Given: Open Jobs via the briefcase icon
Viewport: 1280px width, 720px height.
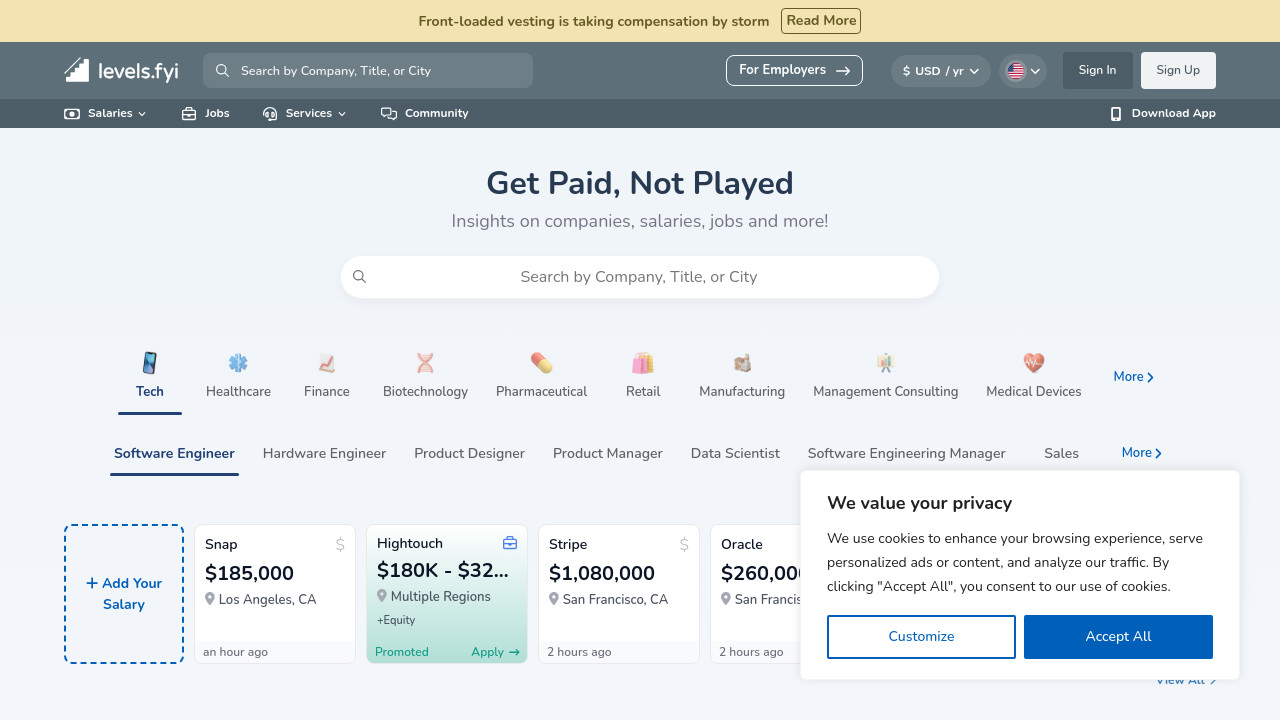Looking at the screenshot, I should tap(188, 113).
